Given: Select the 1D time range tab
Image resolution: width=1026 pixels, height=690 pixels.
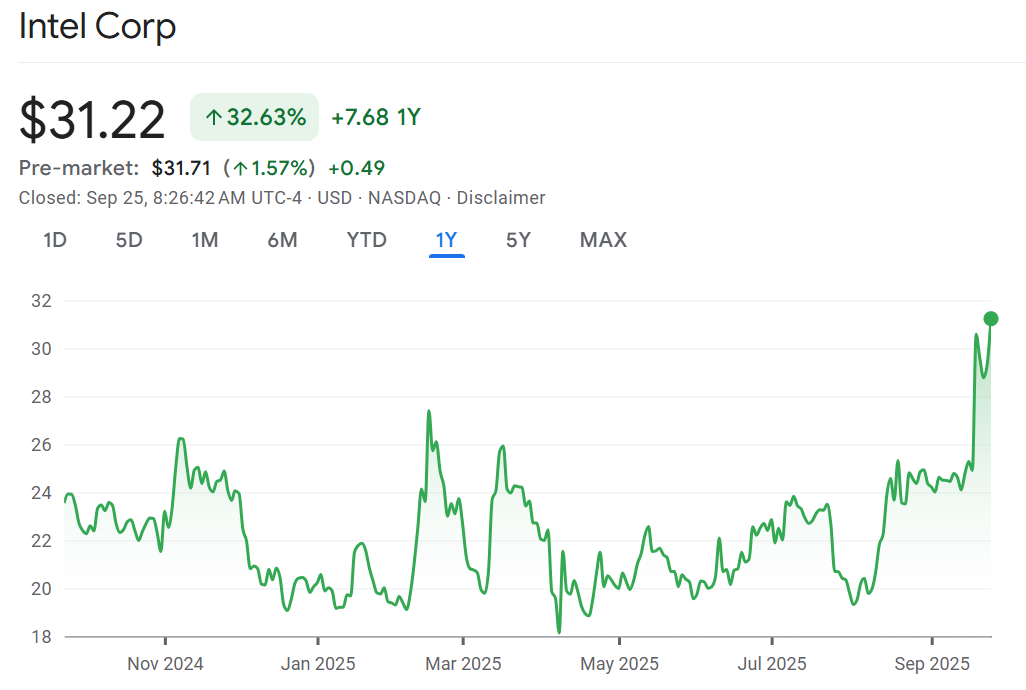Looking at the screenshot, I should point(54,240).
